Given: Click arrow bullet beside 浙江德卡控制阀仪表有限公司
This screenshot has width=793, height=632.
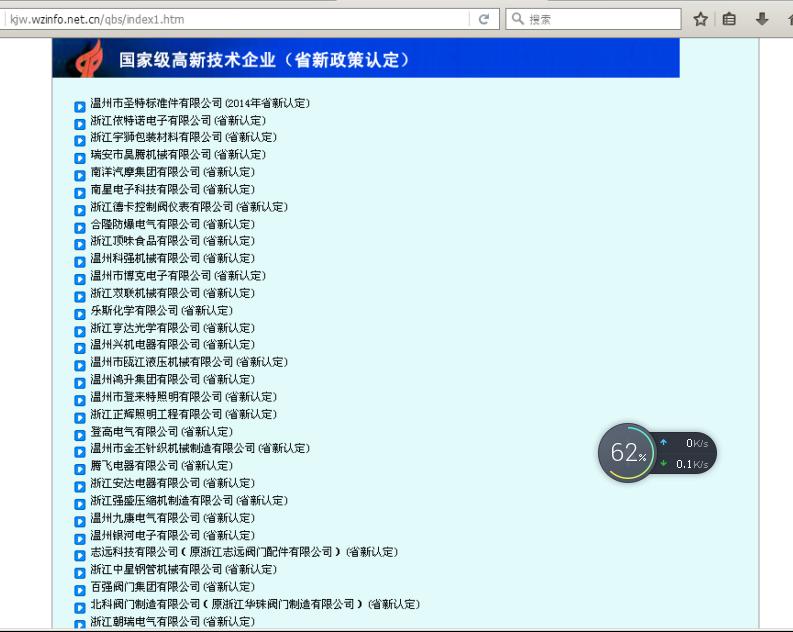Looking at the screenshot, I should point(80,210).
